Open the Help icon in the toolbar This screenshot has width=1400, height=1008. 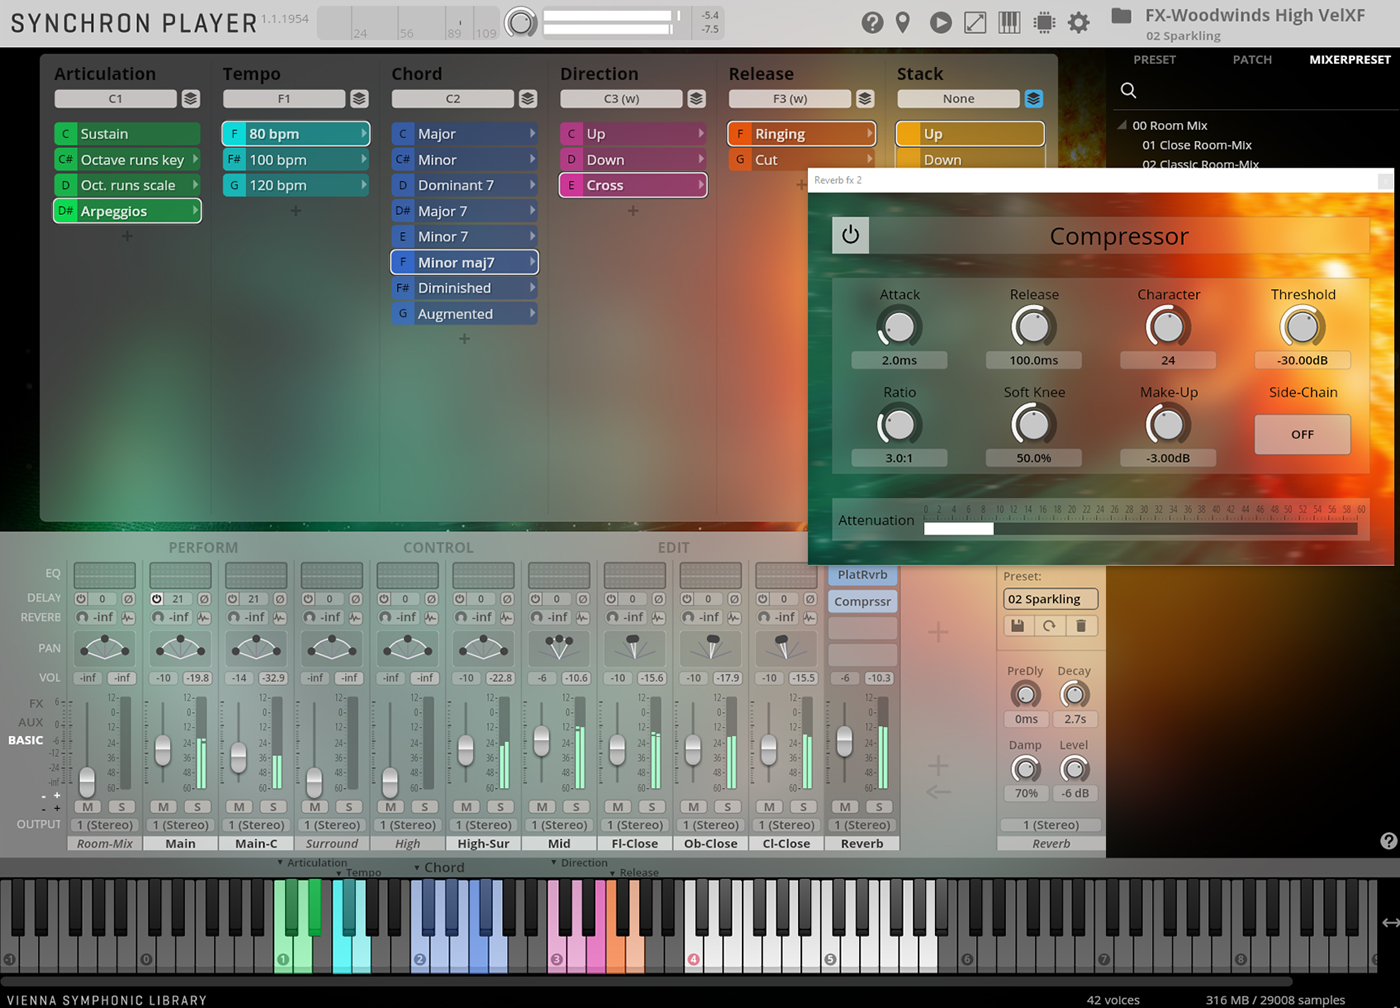coord(873,22)
